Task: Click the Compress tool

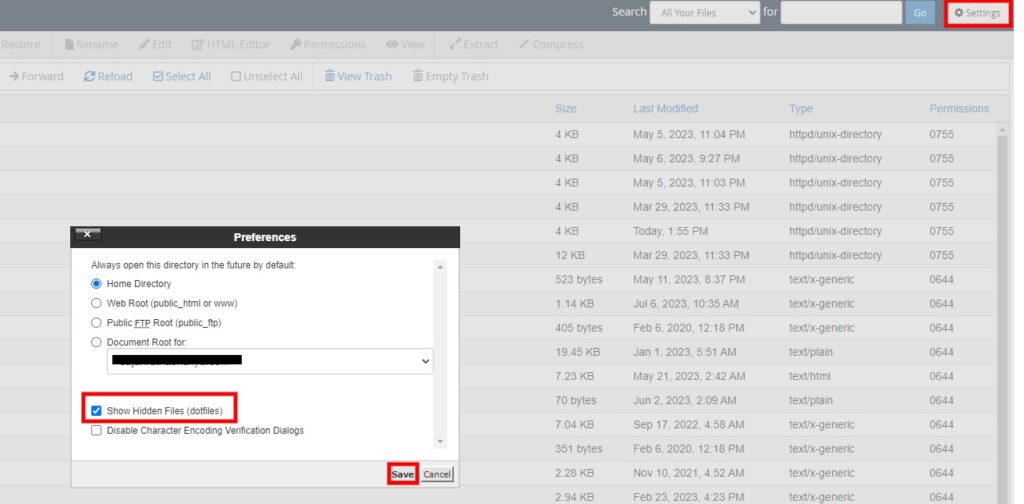Action: [551, 44]
